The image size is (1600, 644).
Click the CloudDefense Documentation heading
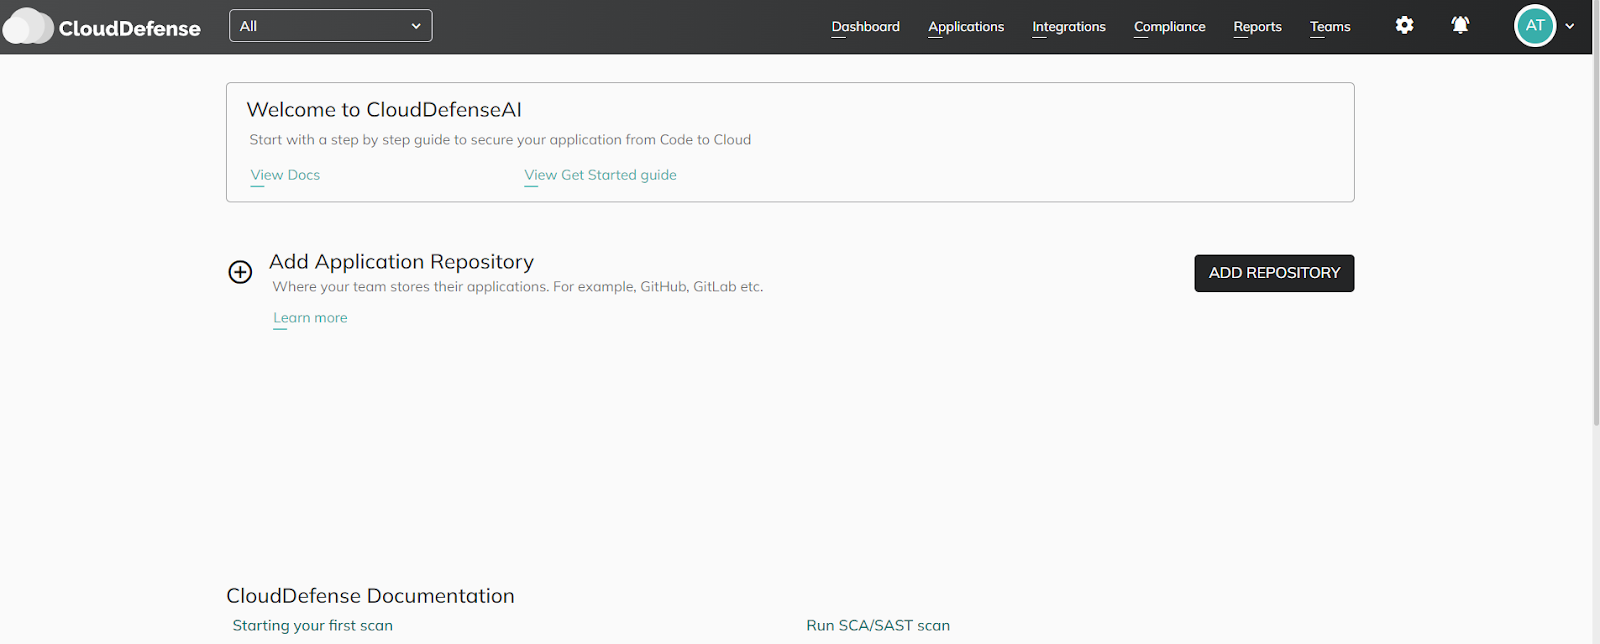tap(370, 596)
